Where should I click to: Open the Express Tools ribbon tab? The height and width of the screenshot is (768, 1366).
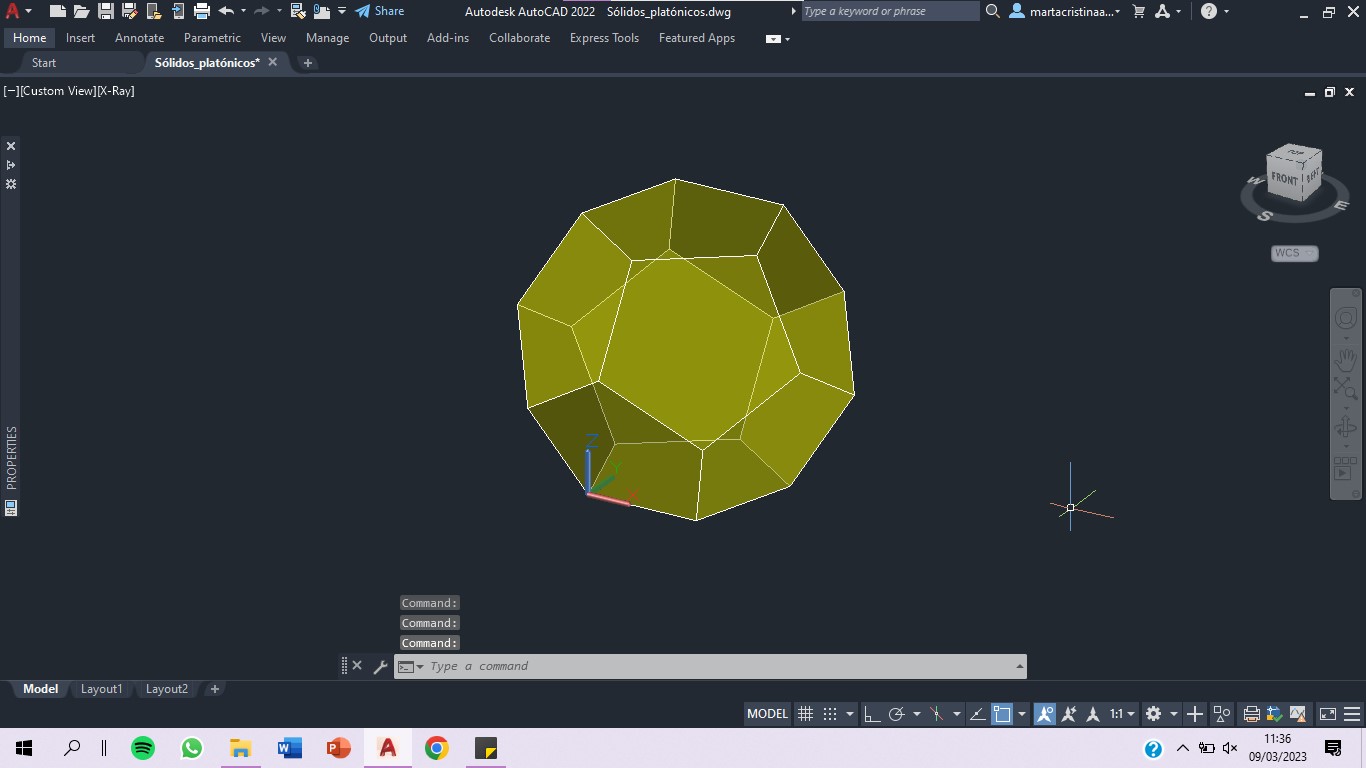(x=604, y=38)
